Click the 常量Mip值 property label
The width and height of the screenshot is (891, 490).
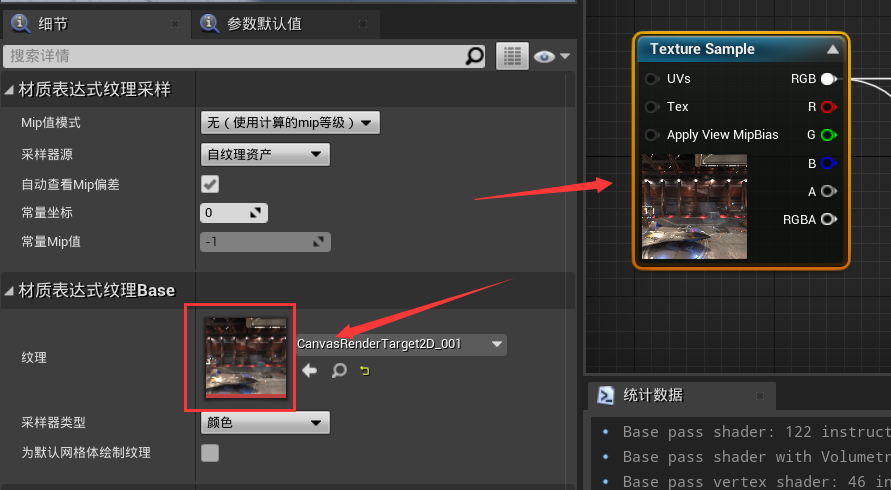(51, 242)
